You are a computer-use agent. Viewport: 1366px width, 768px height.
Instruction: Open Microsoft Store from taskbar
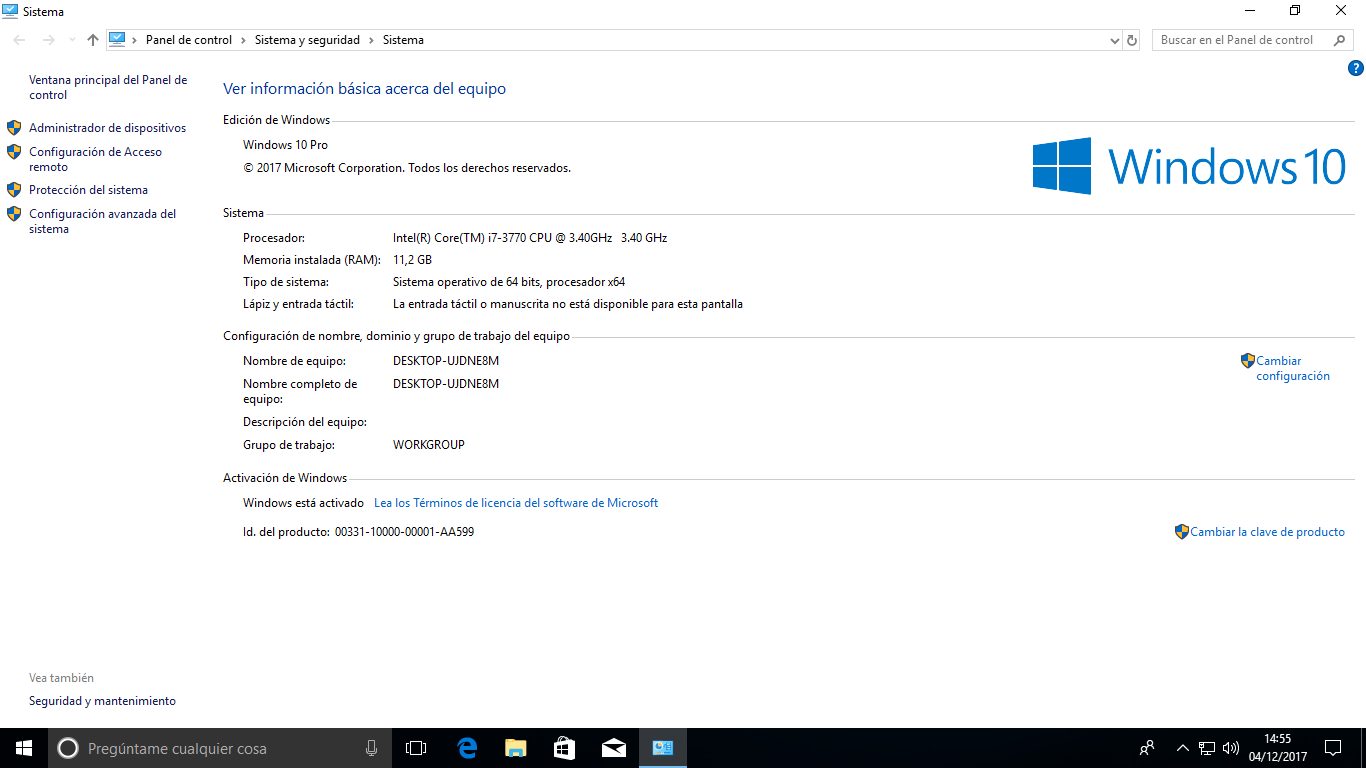564,748
